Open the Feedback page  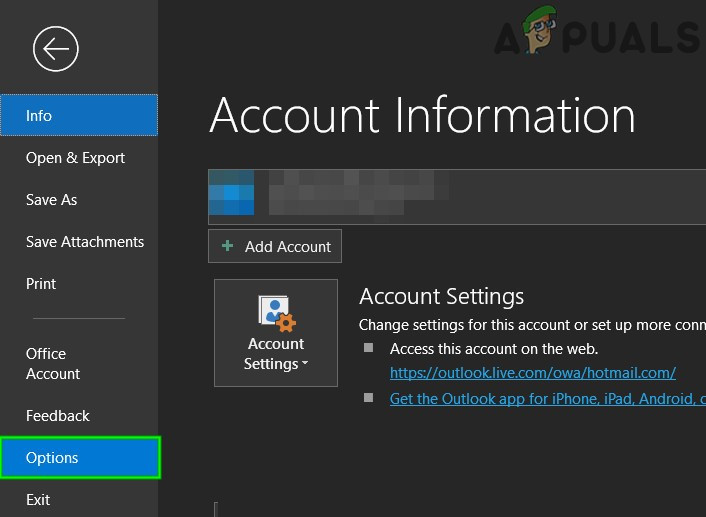coord(58,416)
